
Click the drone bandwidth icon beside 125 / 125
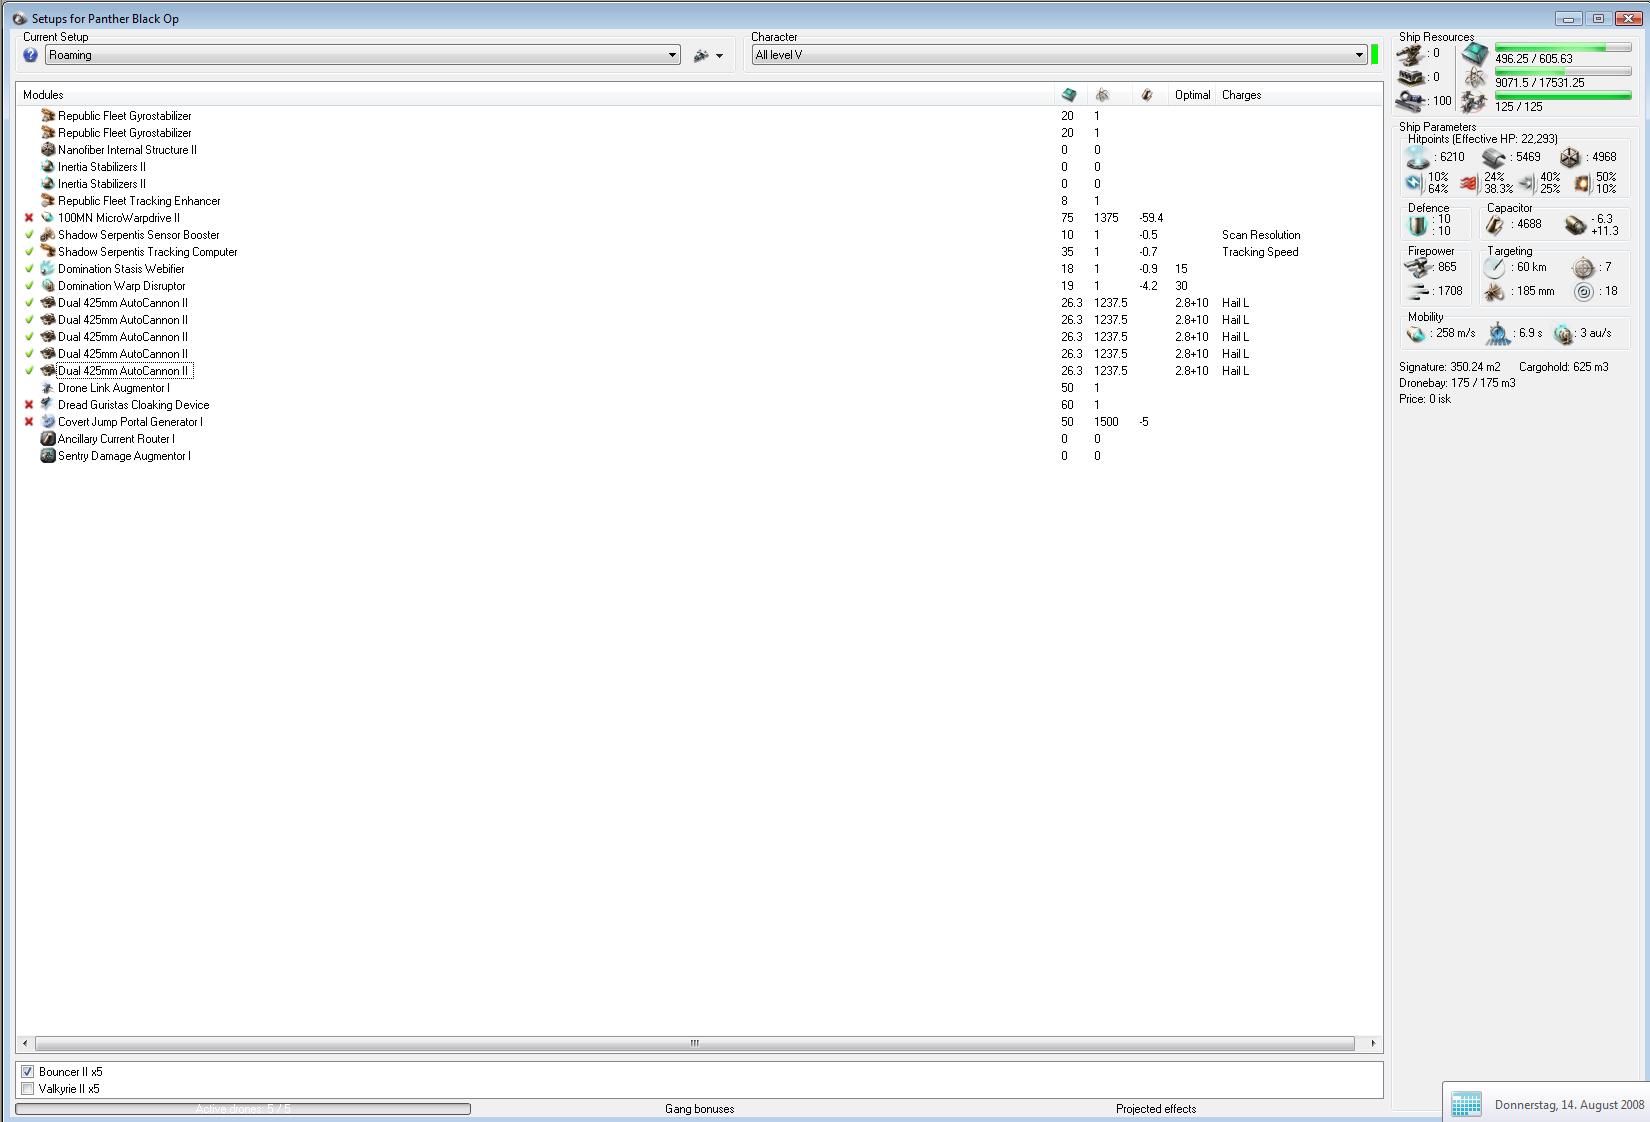coord(1474,102)
